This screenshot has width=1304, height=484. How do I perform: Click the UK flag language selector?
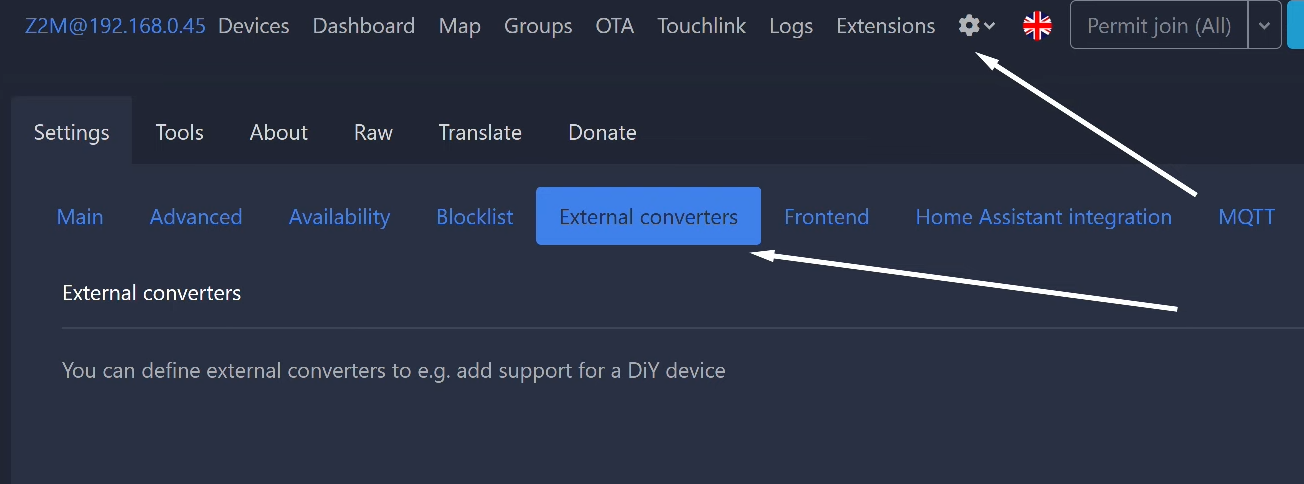tap(1037, 26)
